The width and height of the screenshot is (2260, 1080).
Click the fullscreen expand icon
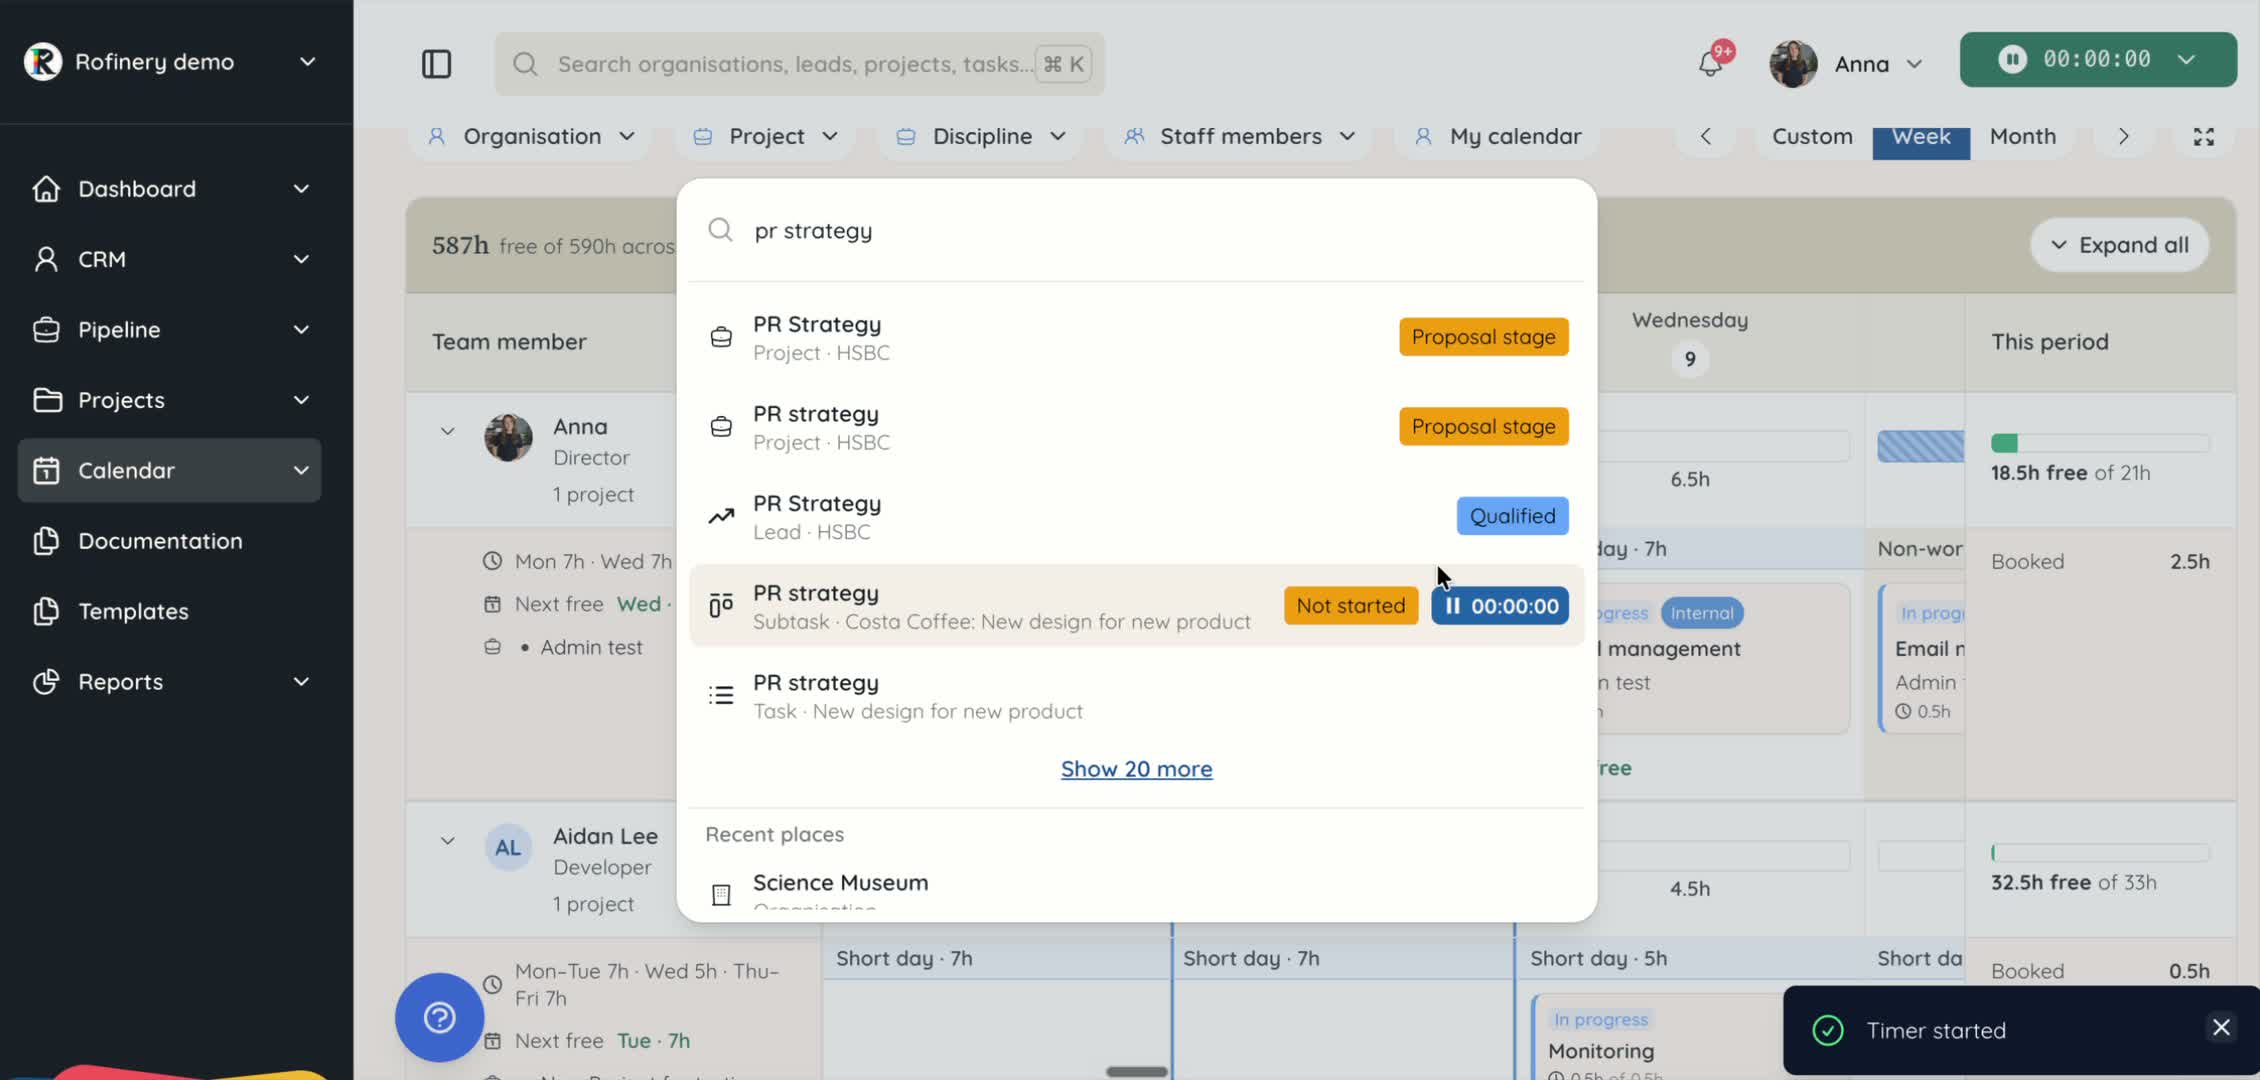click(x=2204, y=137)
